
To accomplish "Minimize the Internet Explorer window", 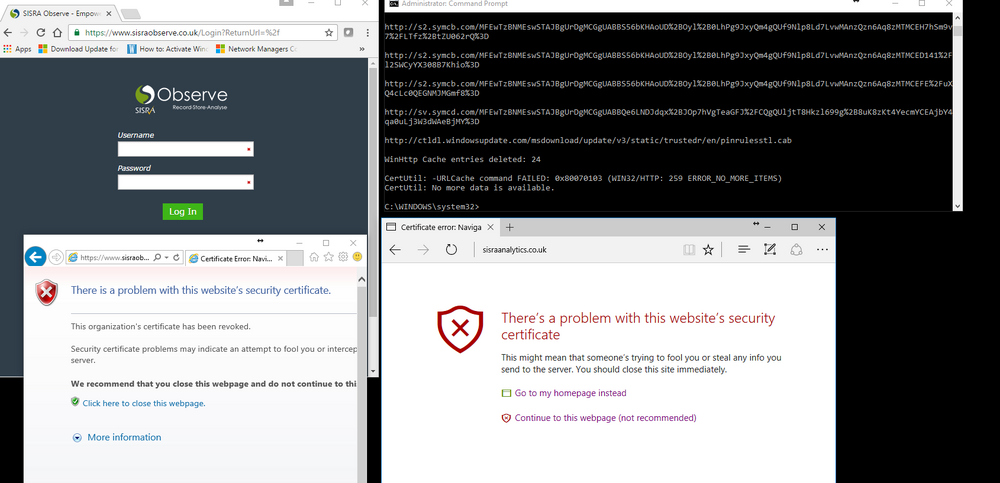I will (299, 243).
